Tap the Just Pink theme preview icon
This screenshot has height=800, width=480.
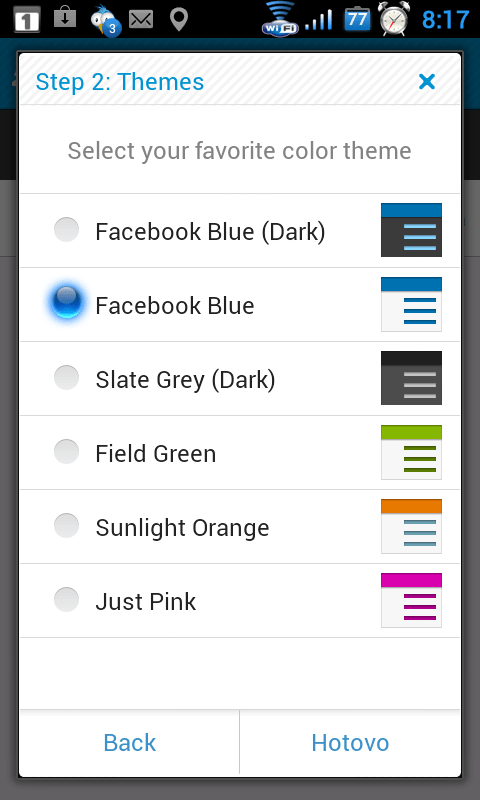(x=411, y=600)
